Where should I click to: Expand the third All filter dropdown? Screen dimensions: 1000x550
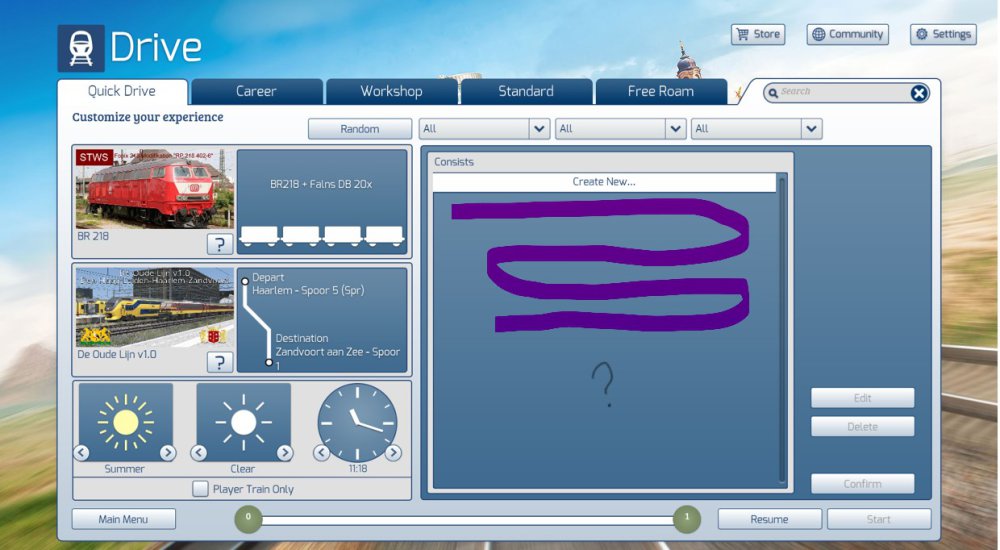(x=811, y=129)
